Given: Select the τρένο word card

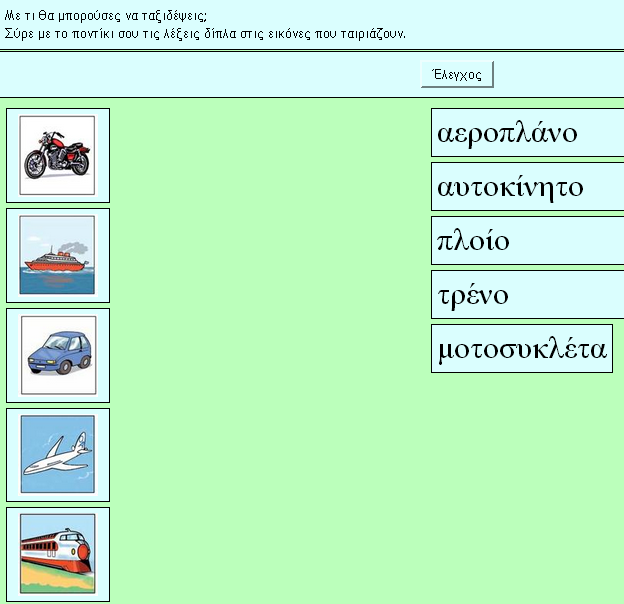Looking at the screenshot, I should coord(527,295).
